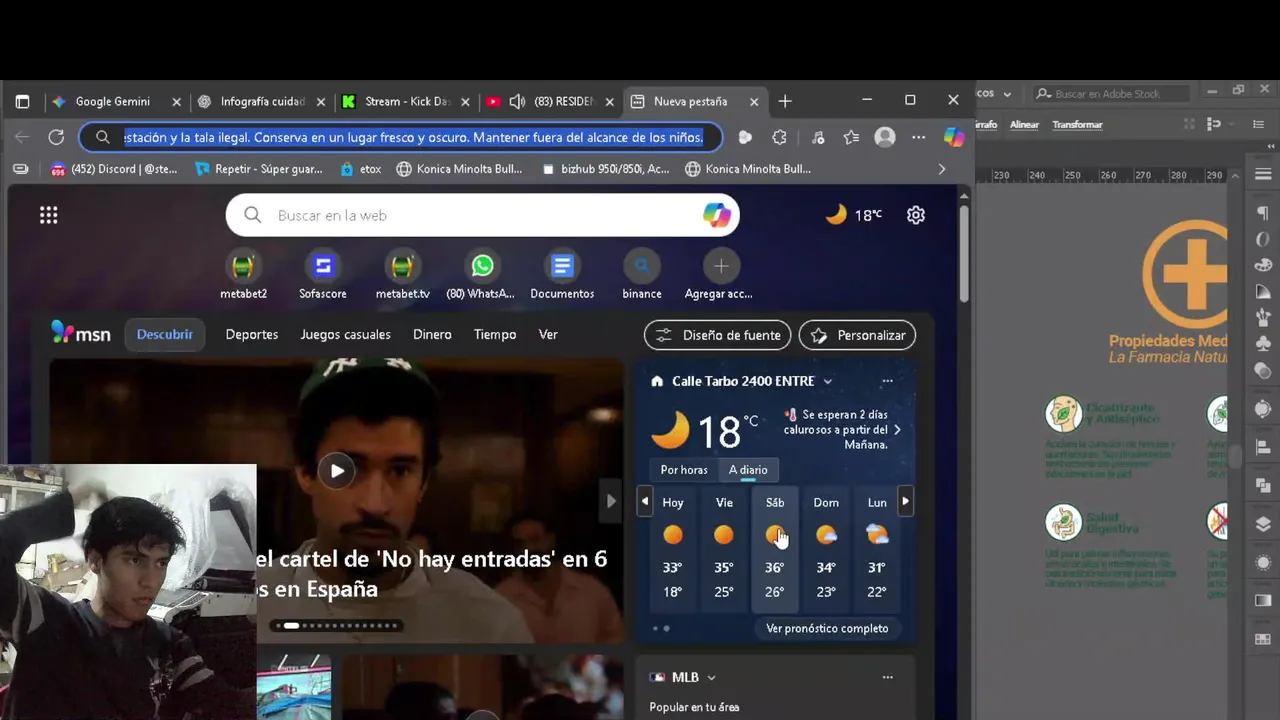Expand the MLB card dropdown
Viewport: 1280px width, 720px height.
point(711,677)
